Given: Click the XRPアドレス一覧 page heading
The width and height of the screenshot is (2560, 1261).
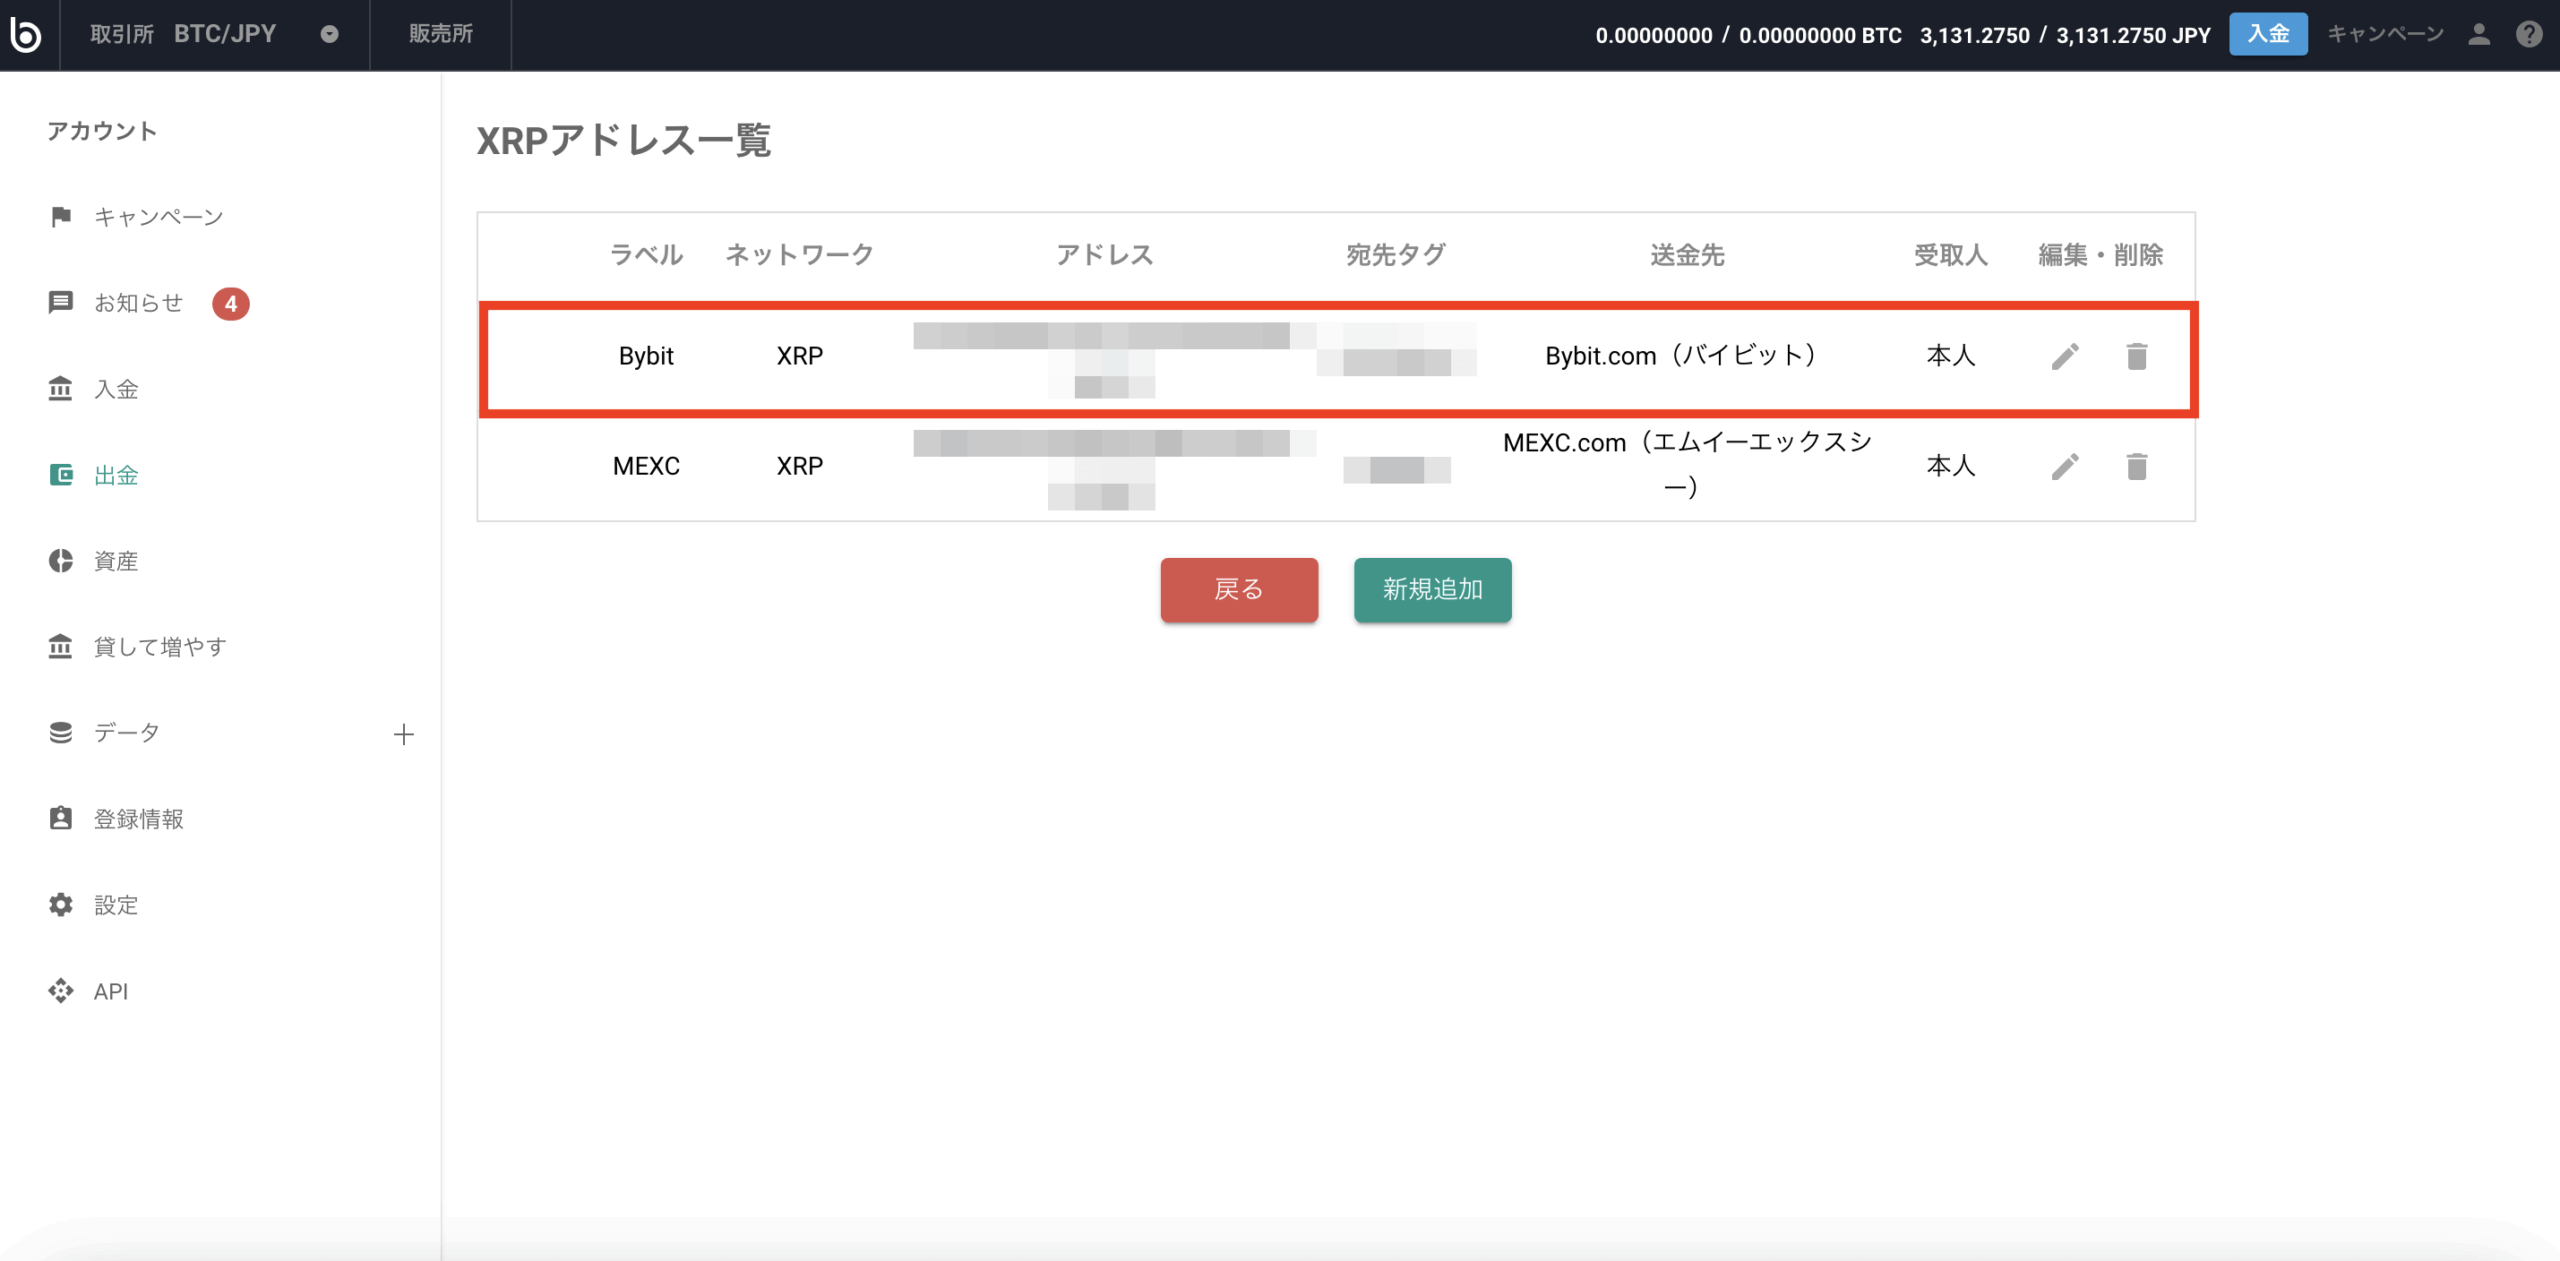Looking at the screenshot, I should tap(624, 140).
